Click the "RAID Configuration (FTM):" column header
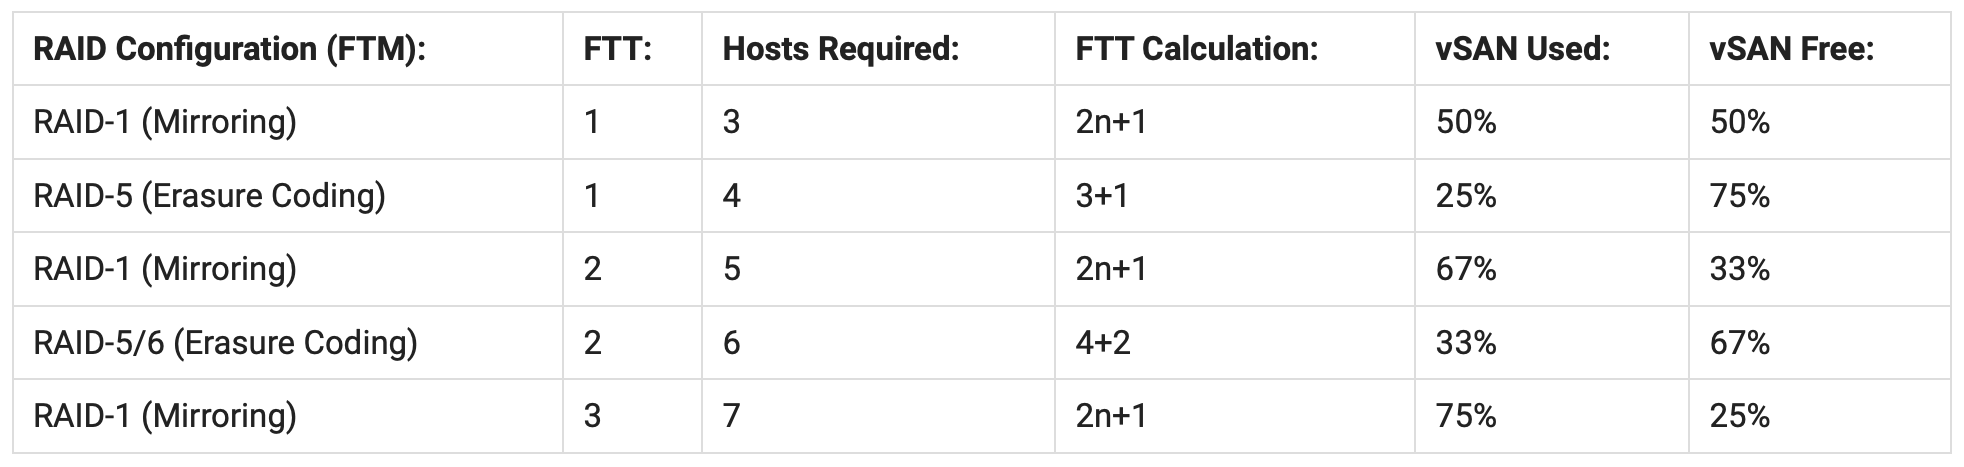The height and width of the screenshot is (467, 1964). click(x=230, y=49)
